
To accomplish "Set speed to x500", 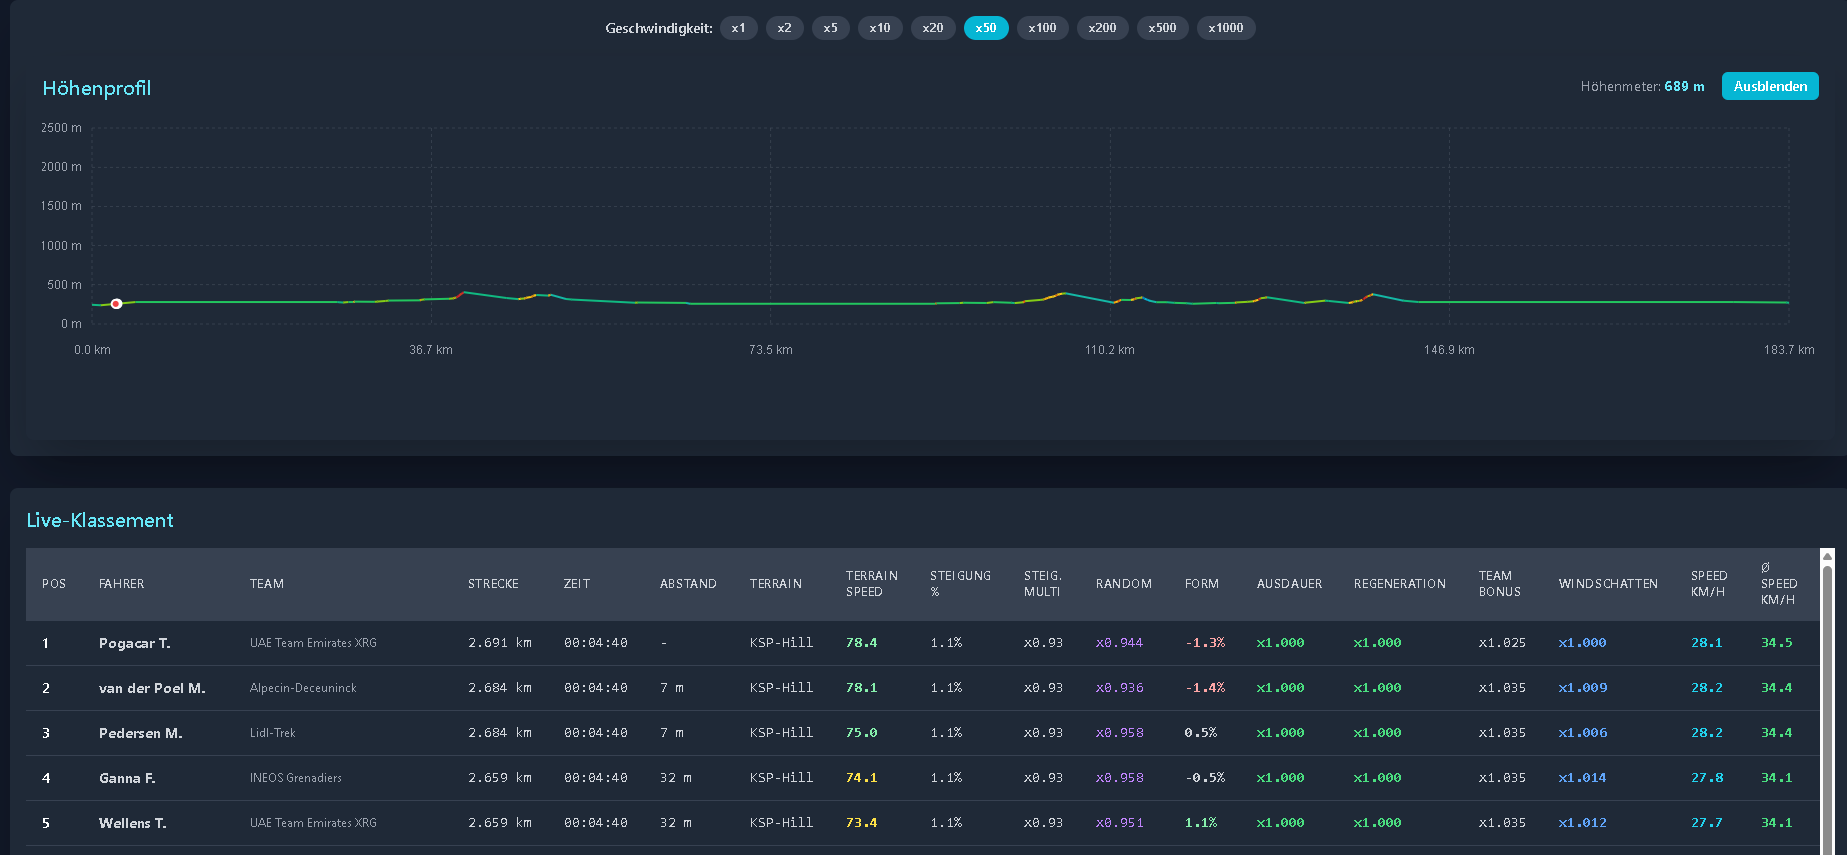I will tap(1162, 28).
